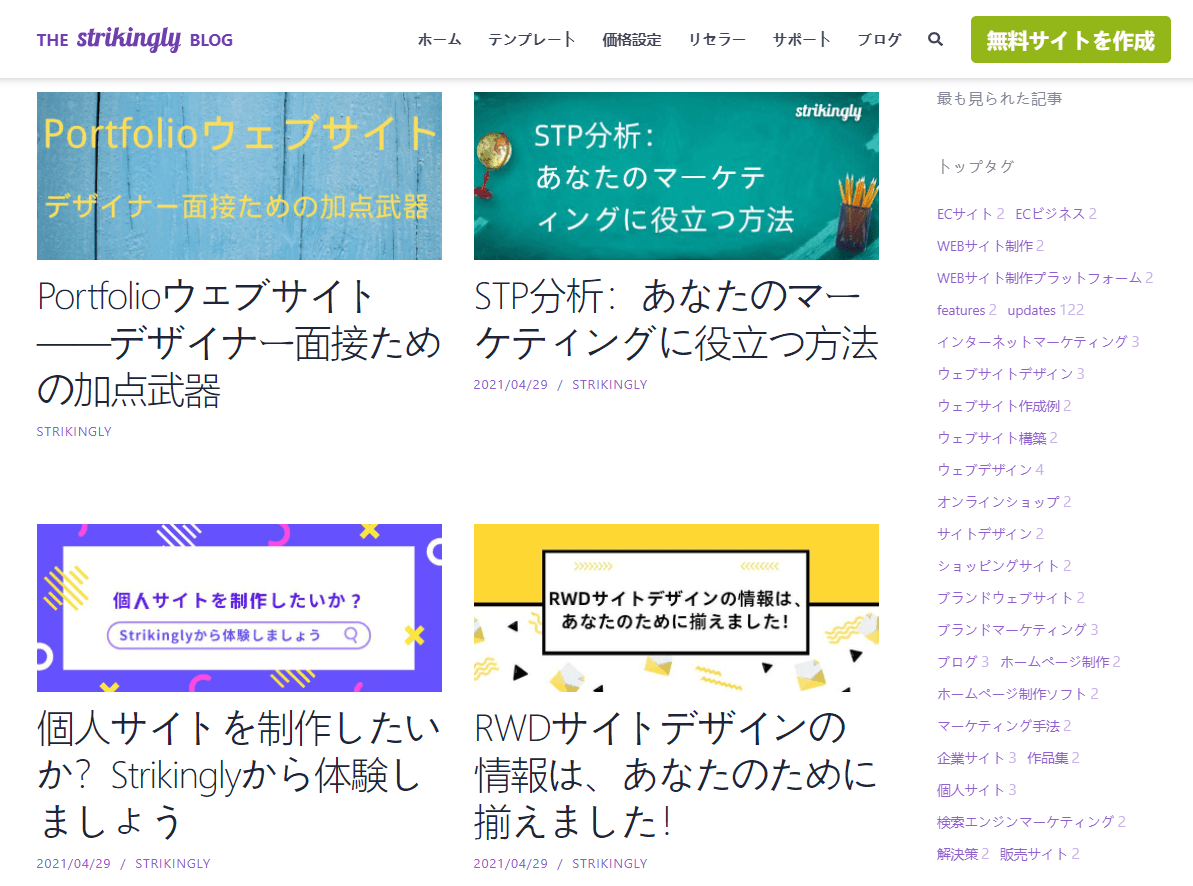This screenshot has width=1193, height=886.
Task: Click the 検索エンジンマーケティング tag
Action: pyautogui.click(x=1020, y=821)
